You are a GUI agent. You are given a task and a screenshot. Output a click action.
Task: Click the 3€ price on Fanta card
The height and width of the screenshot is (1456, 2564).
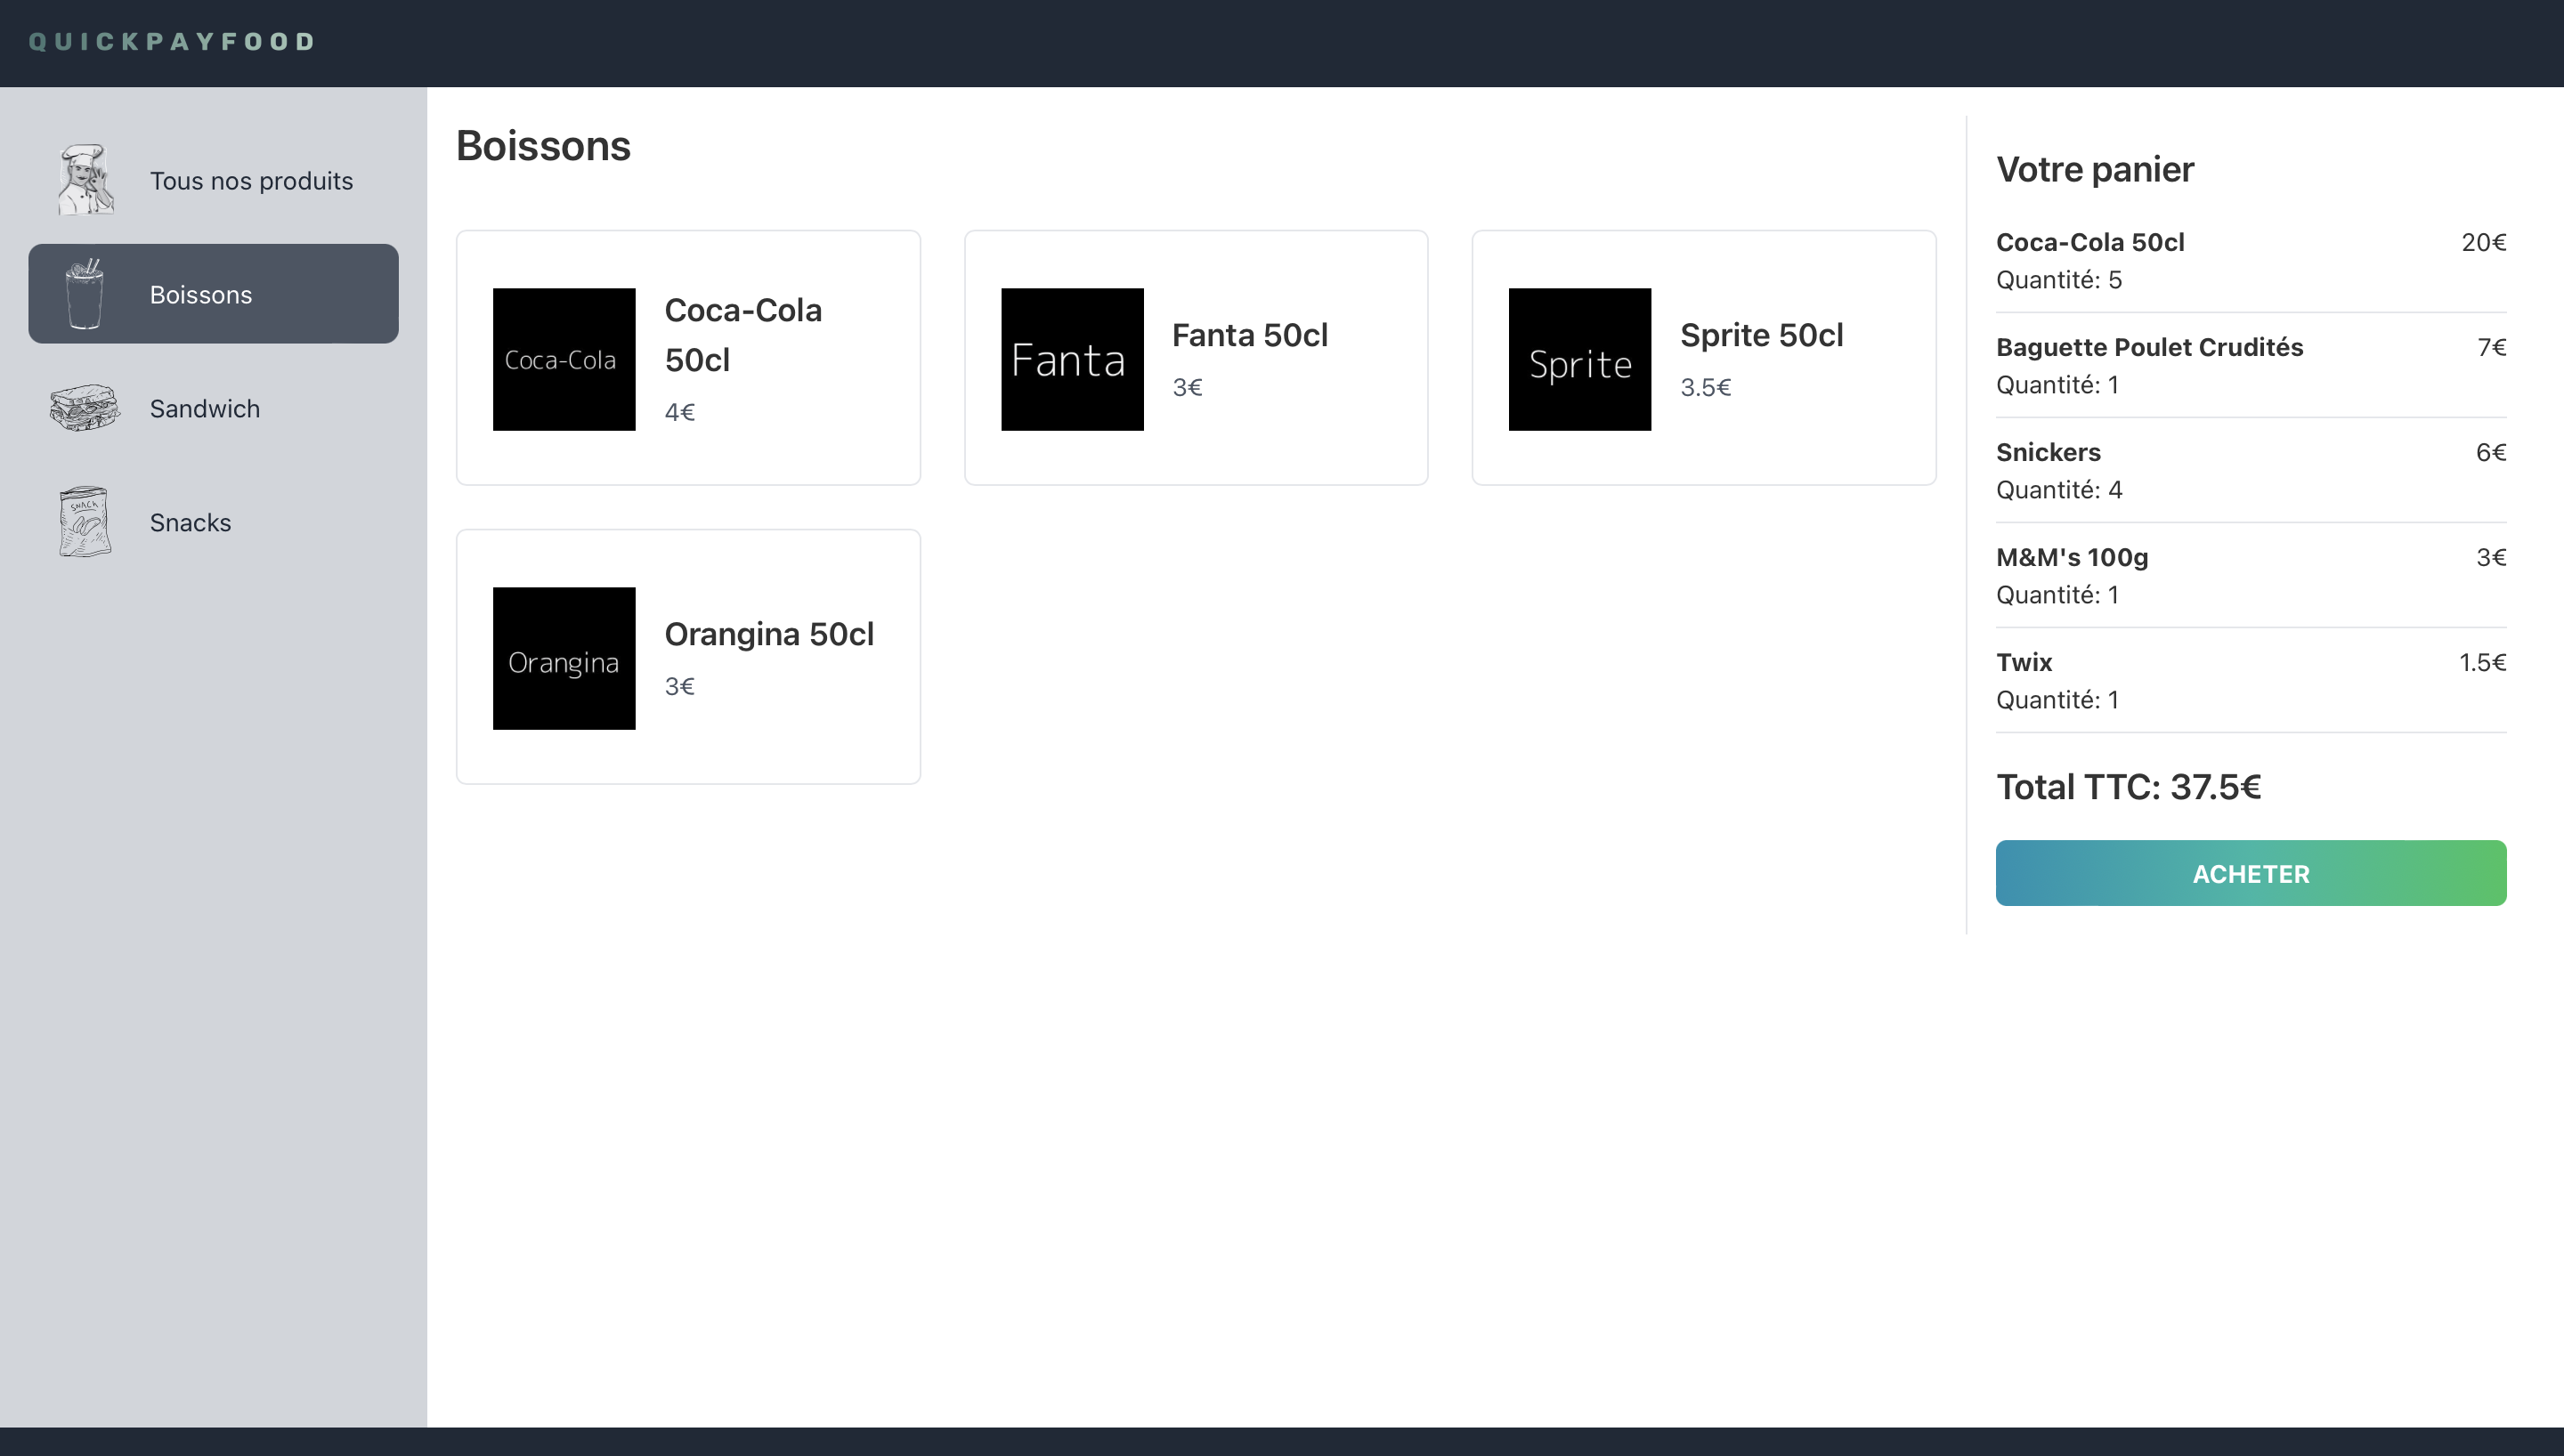(x=1187, y=387)
